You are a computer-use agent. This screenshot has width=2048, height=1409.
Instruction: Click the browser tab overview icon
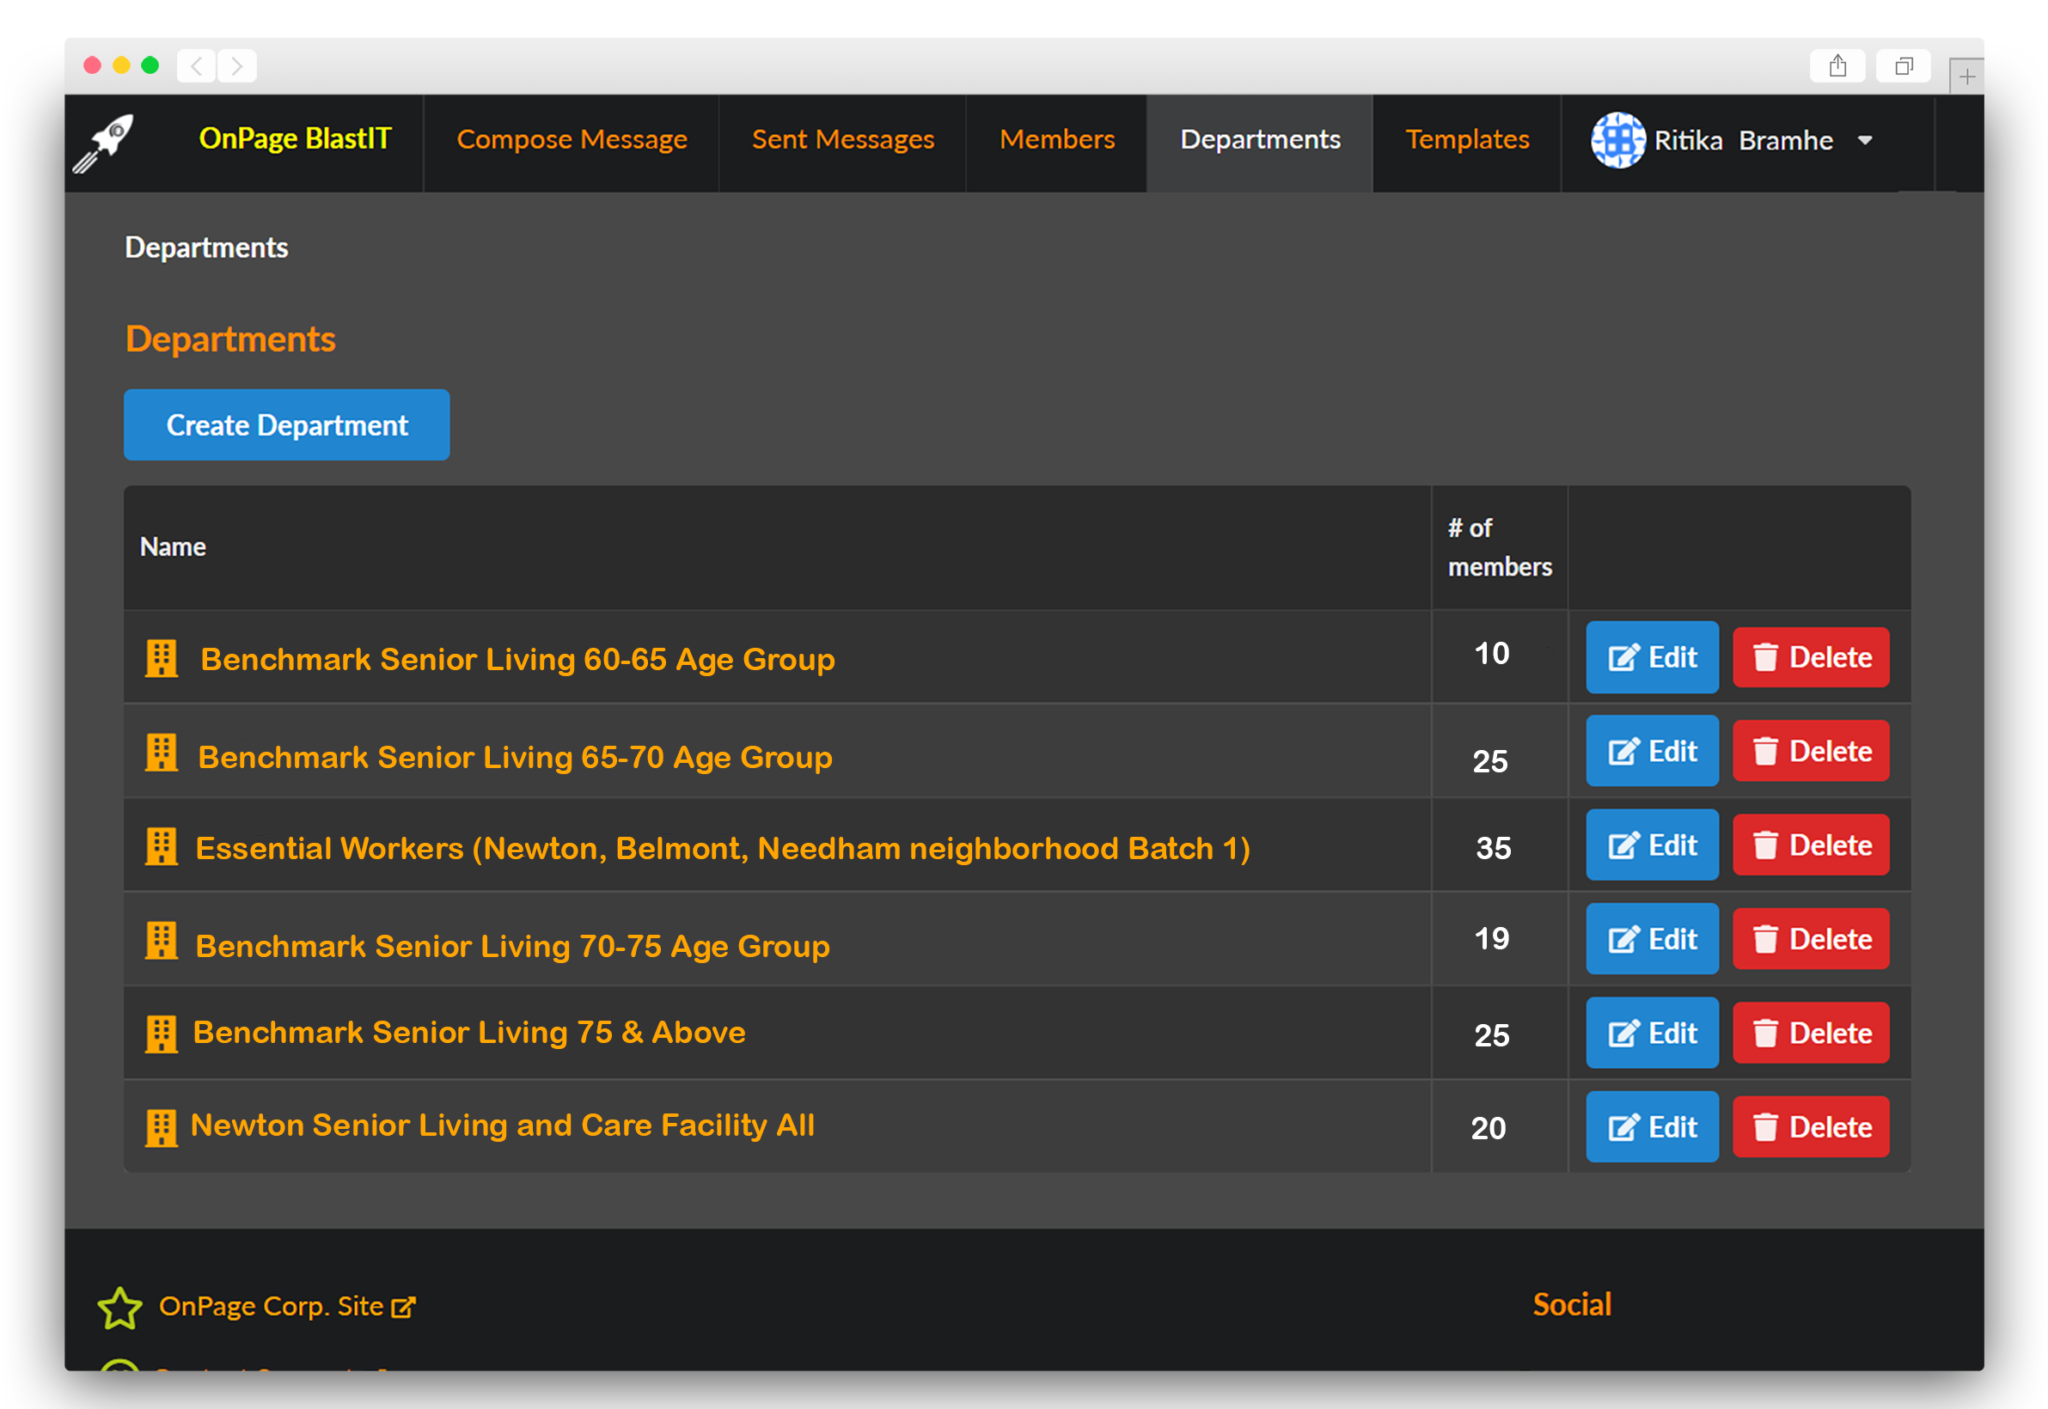[x=1903, y=66]
